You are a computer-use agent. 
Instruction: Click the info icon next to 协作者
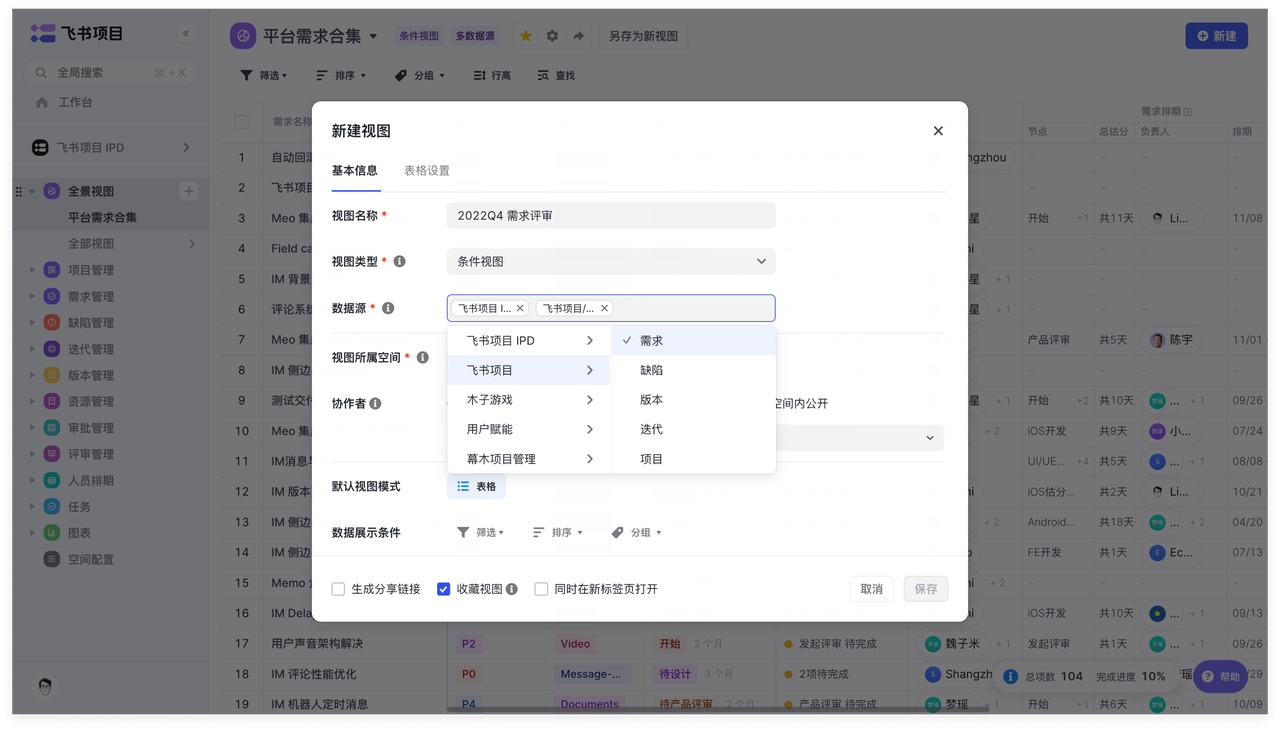(x=375, y=403)
